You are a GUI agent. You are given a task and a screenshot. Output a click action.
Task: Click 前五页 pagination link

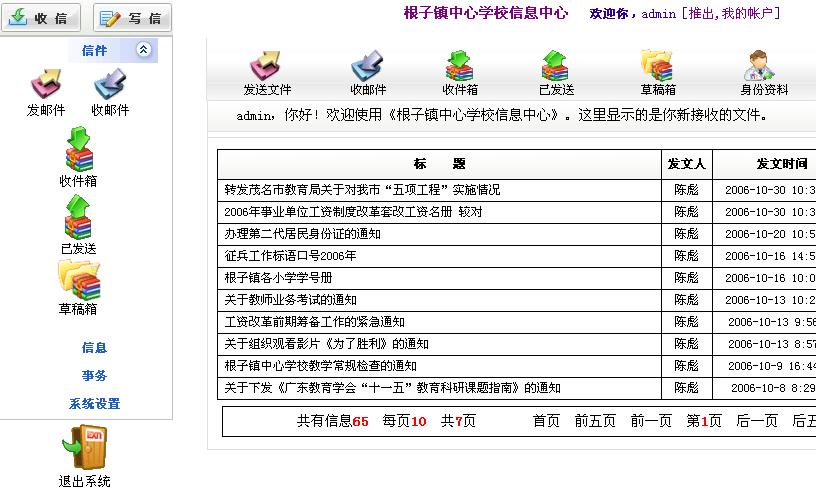(595, 421)
